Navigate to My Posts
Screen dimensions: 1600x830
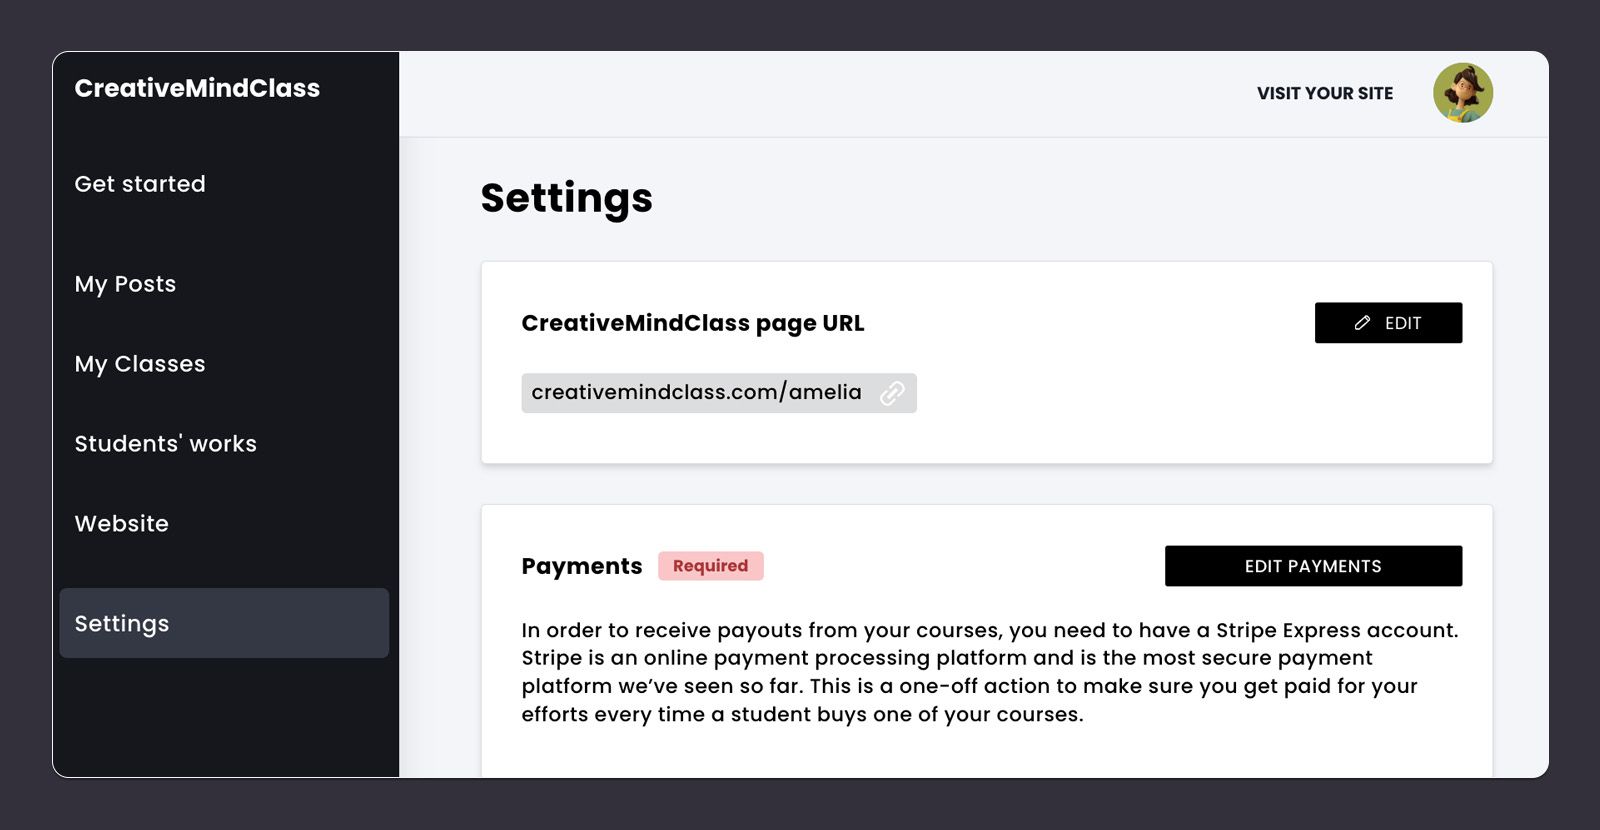click(124, 283)
